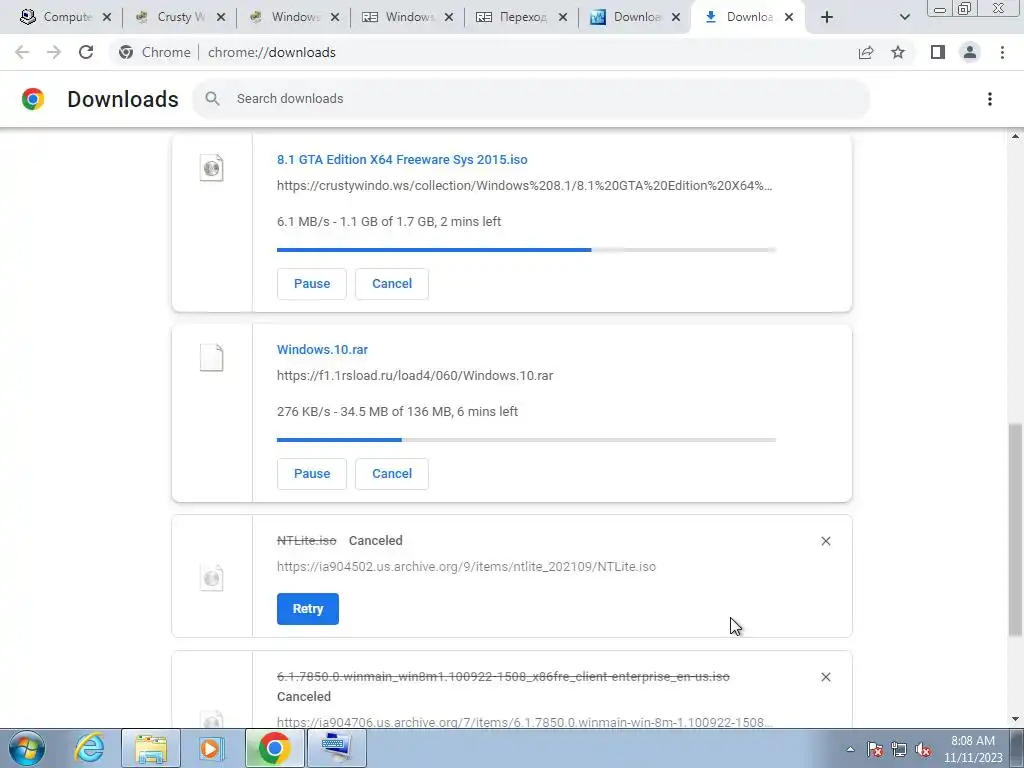Cancel the GTA Edition ISO download
The image size is (1024, 768).
[392, 284]
